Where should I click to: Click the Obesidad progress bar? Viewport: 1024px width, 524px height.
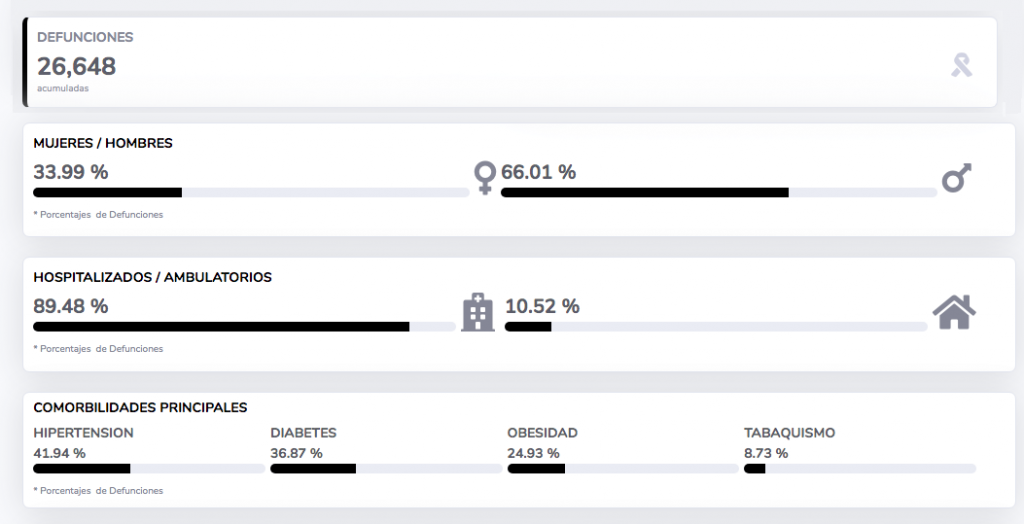623,468
